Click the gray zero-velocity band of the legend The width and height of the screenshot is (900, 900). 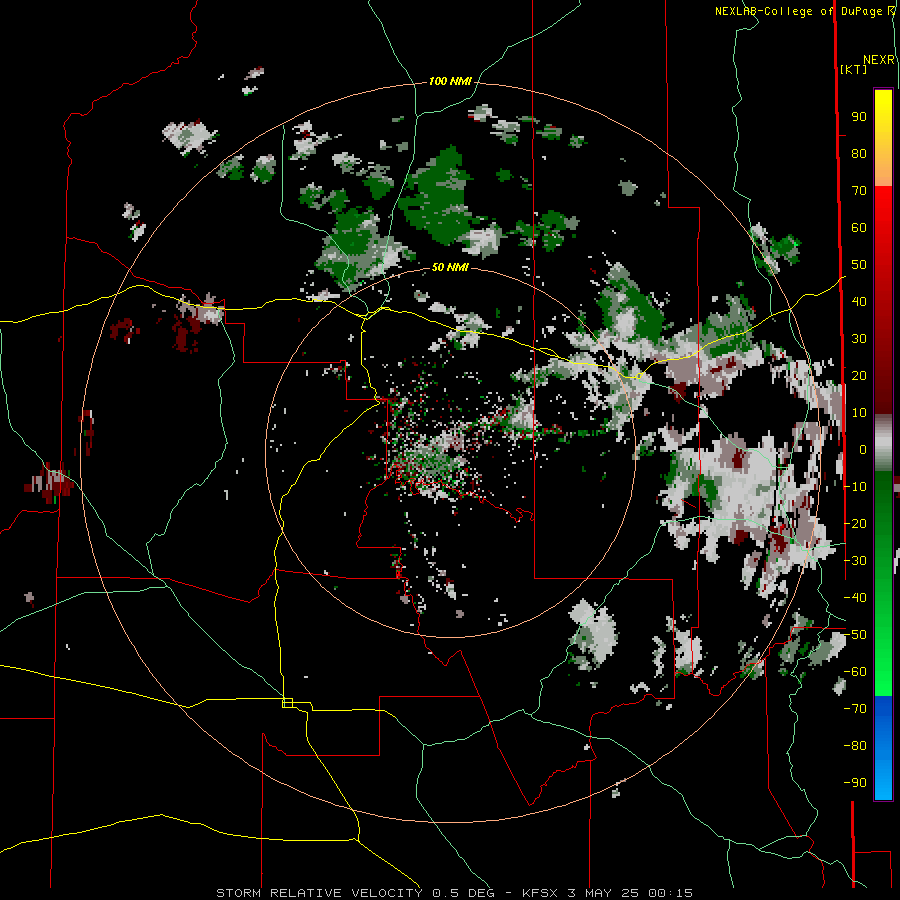tap(883, 443)
